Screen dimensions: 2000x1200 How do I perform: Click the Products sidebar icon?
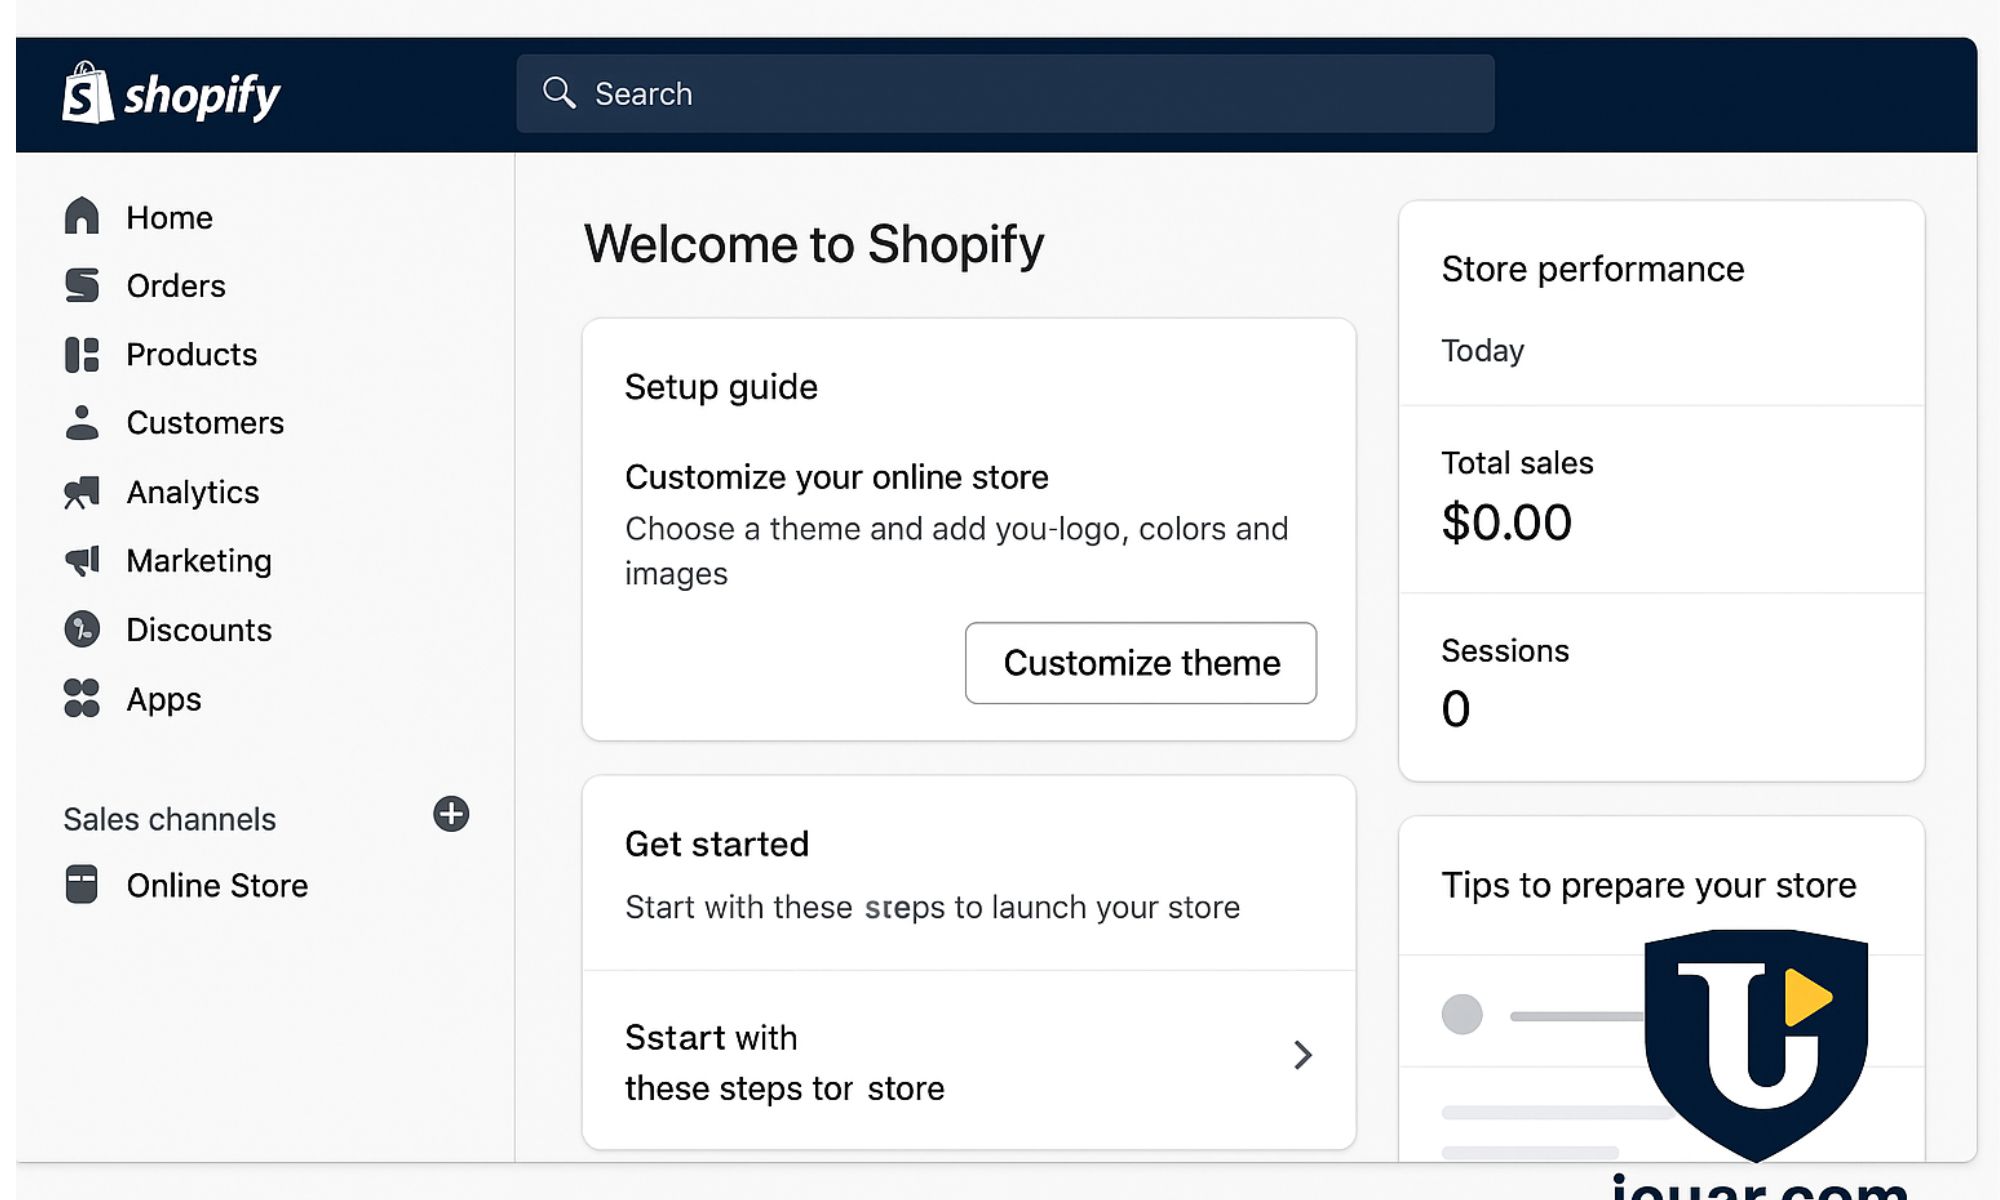coord(82,354)
